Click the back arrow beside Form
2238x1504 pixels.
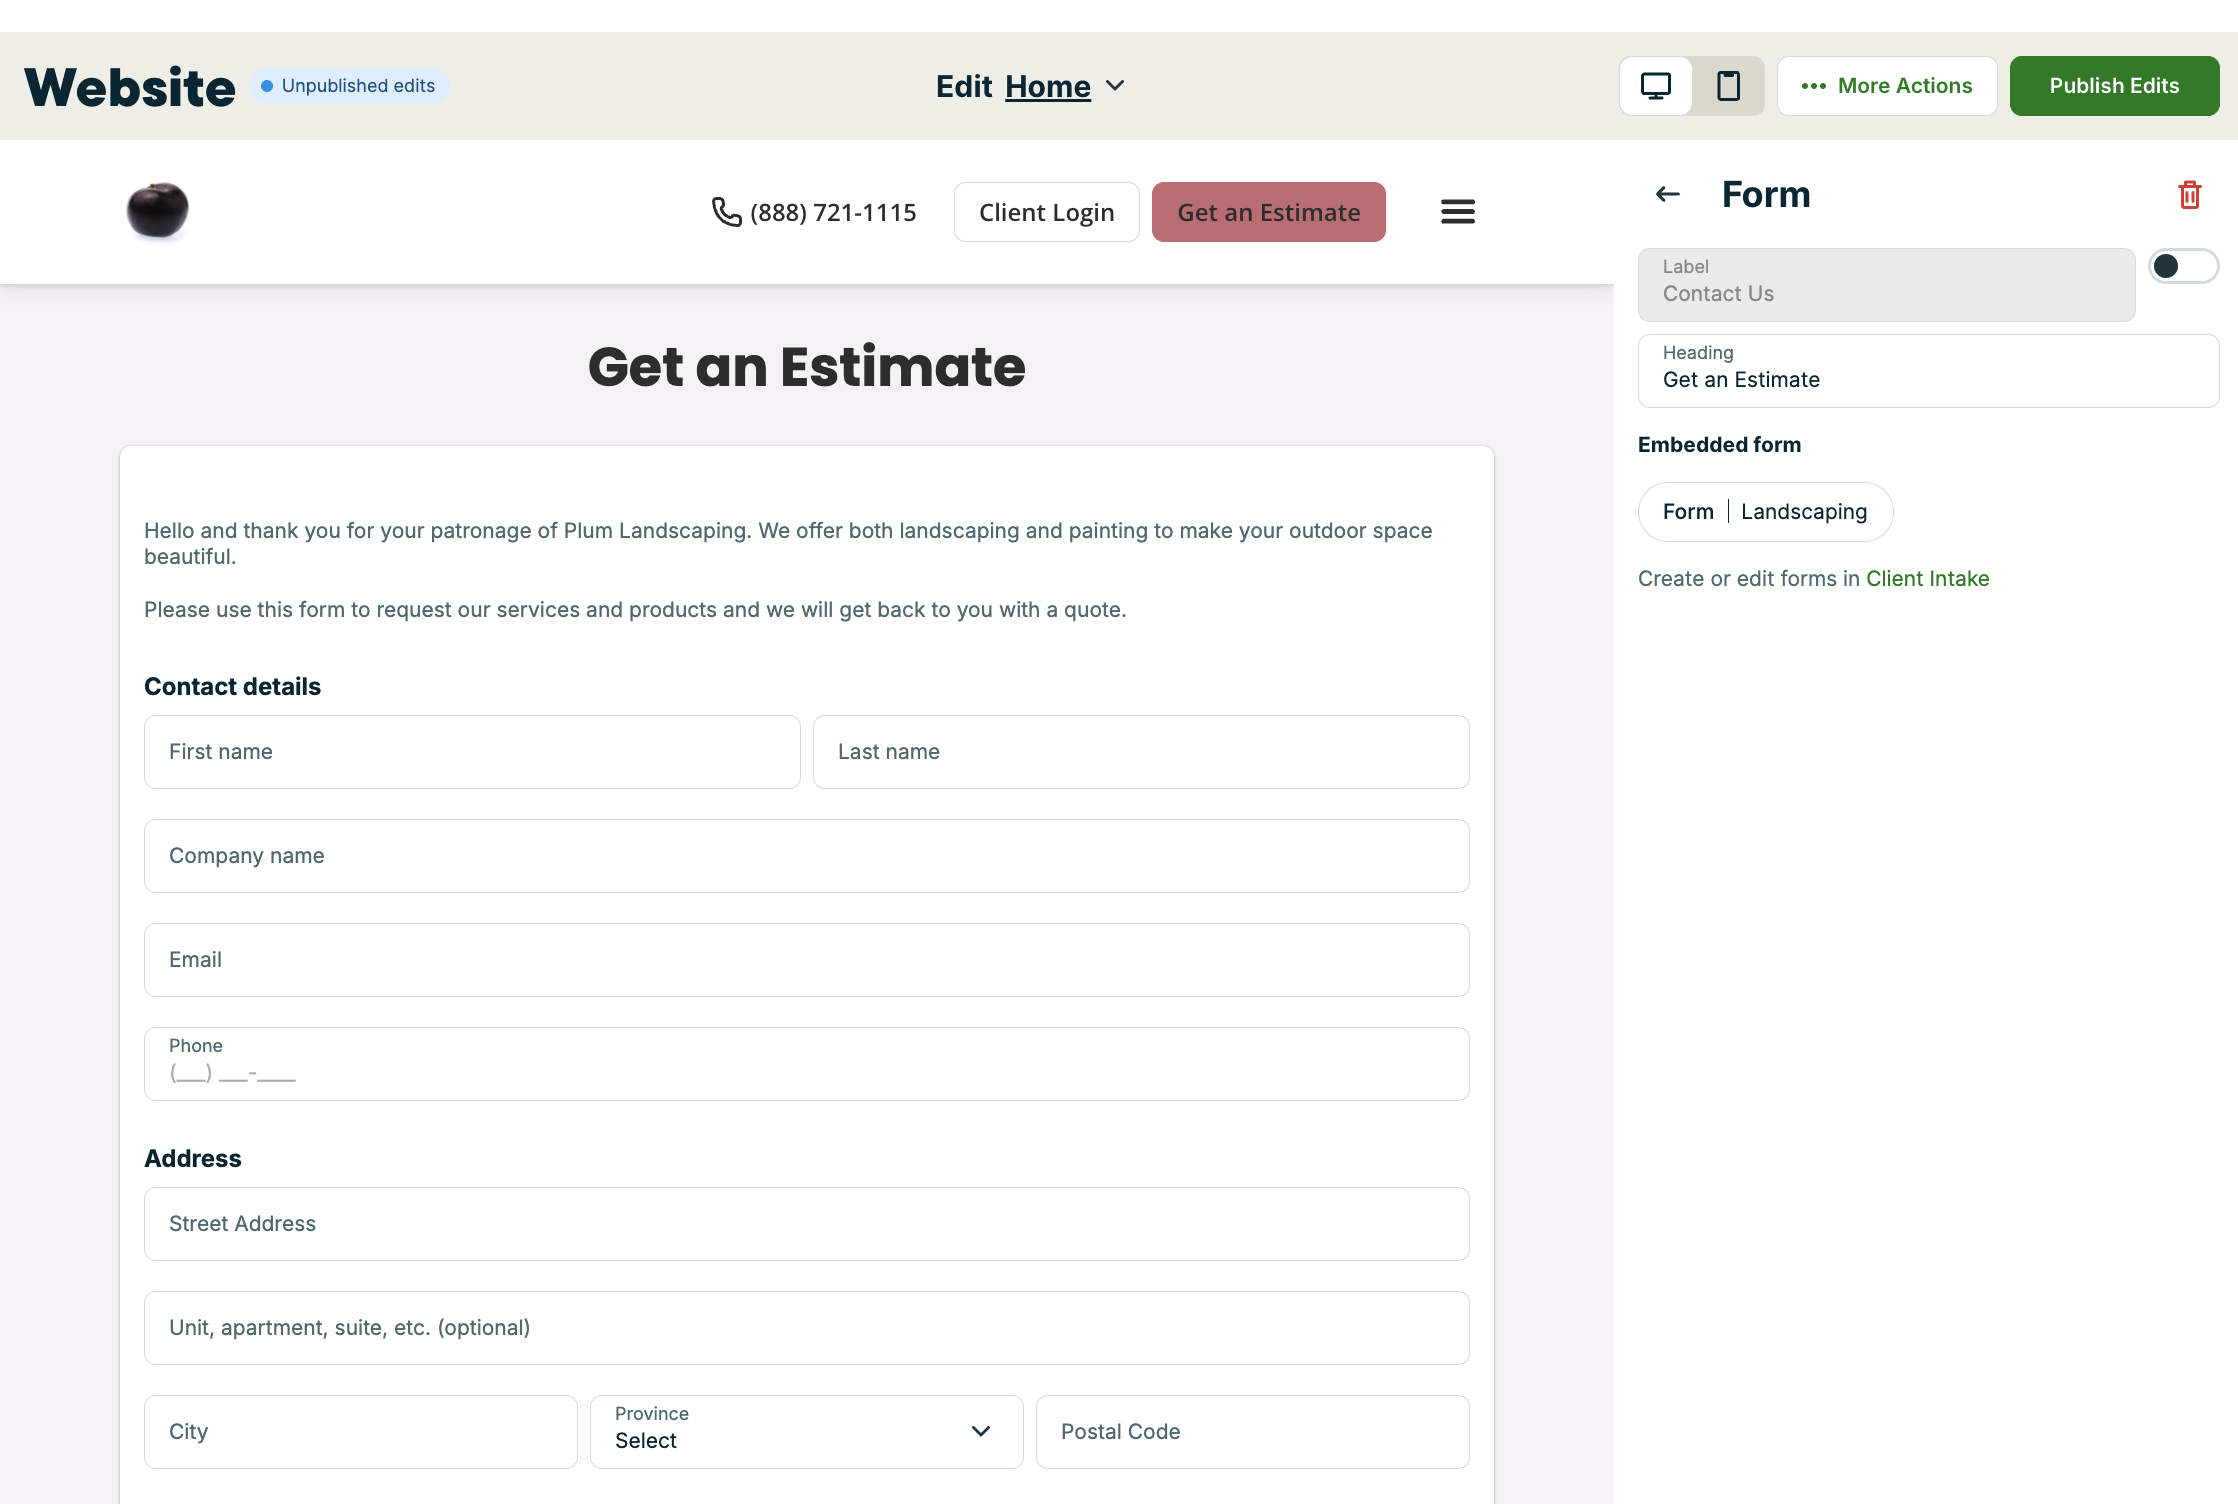click(1667, 194)
